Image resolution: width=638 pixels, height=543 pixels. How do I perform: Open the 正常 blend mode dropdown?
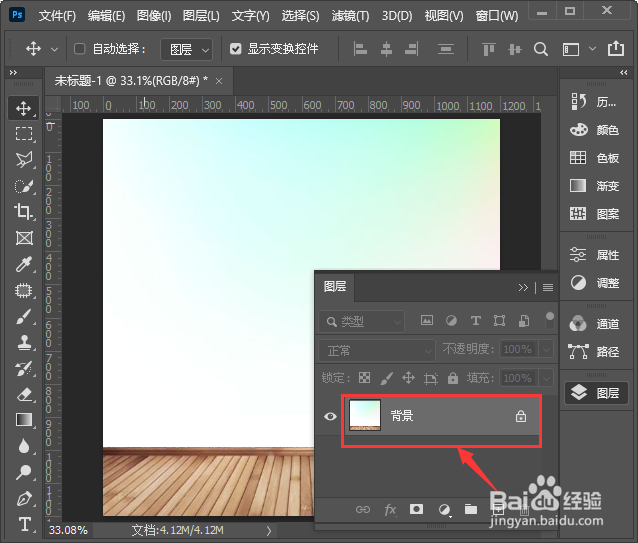coord(376,350)
